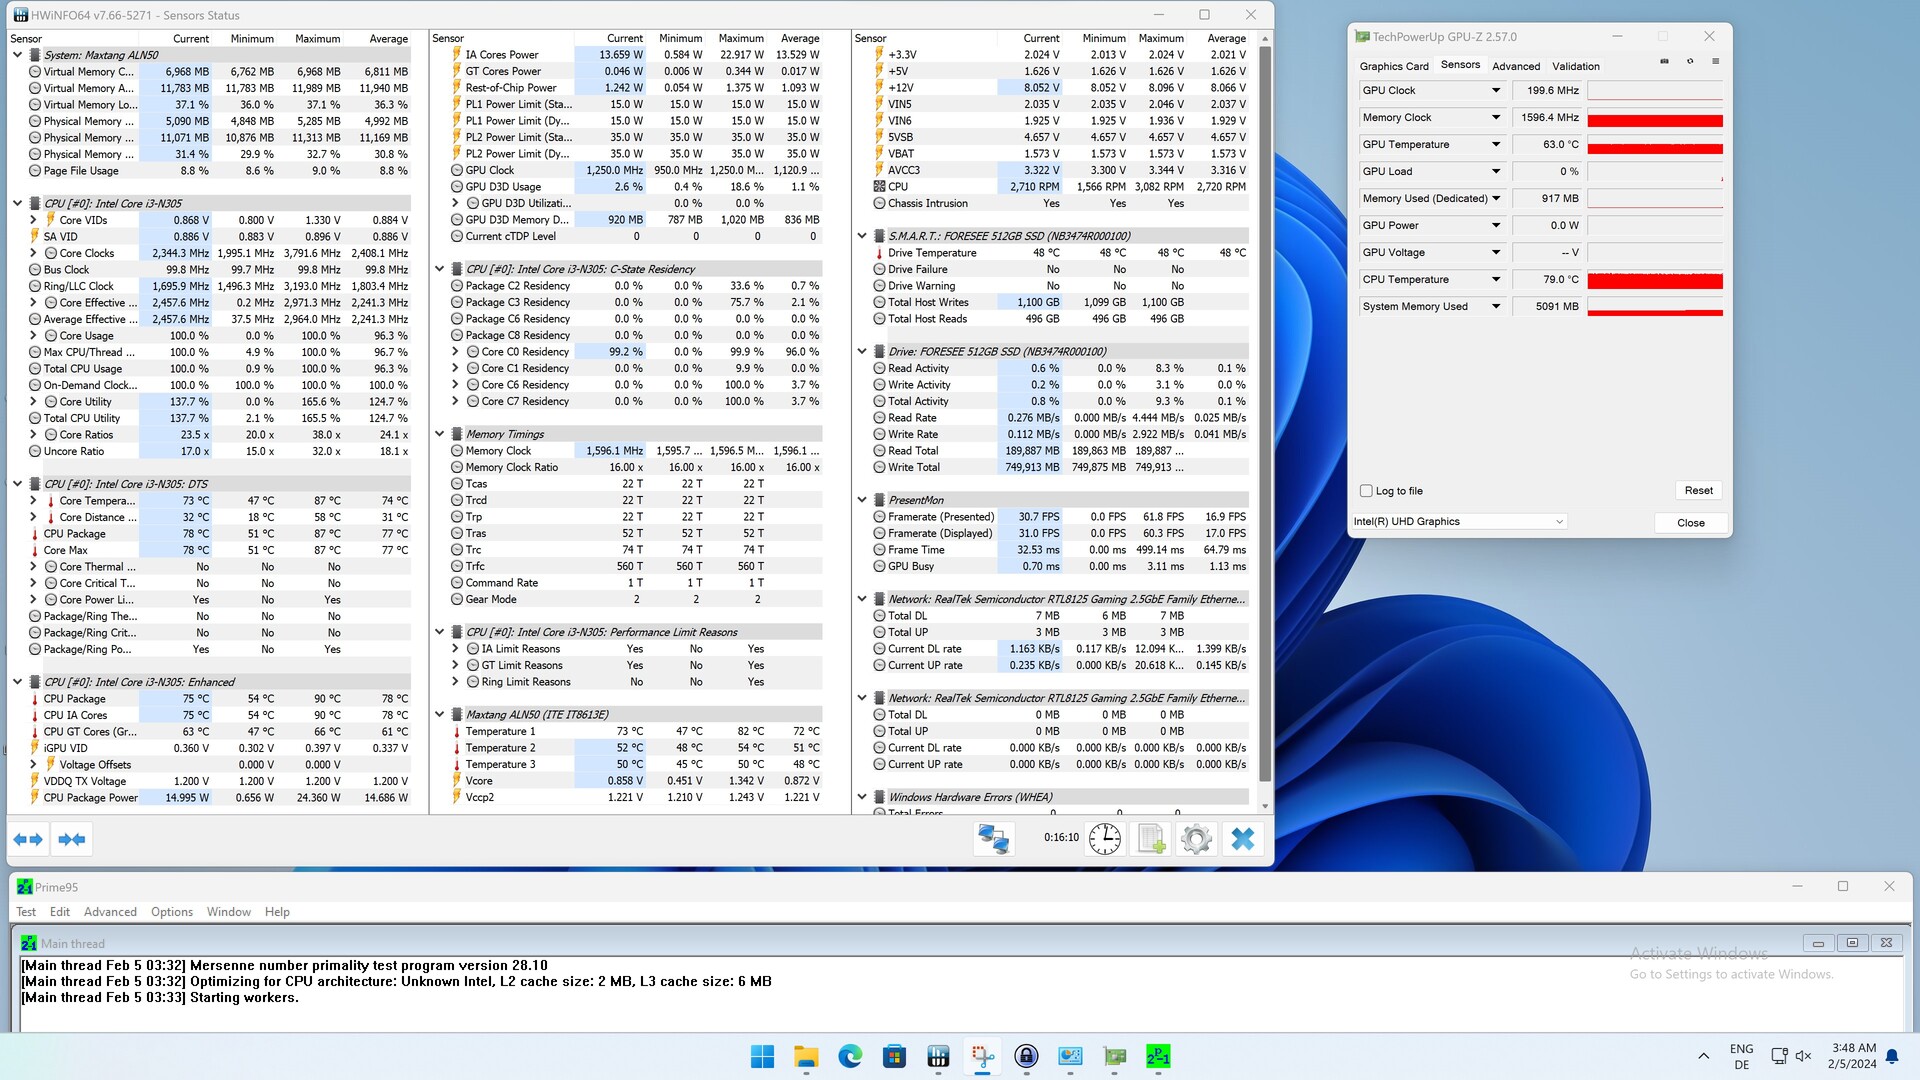Click the Close button in GPU-Z

pyautogui.click(x=1690, y=523)
